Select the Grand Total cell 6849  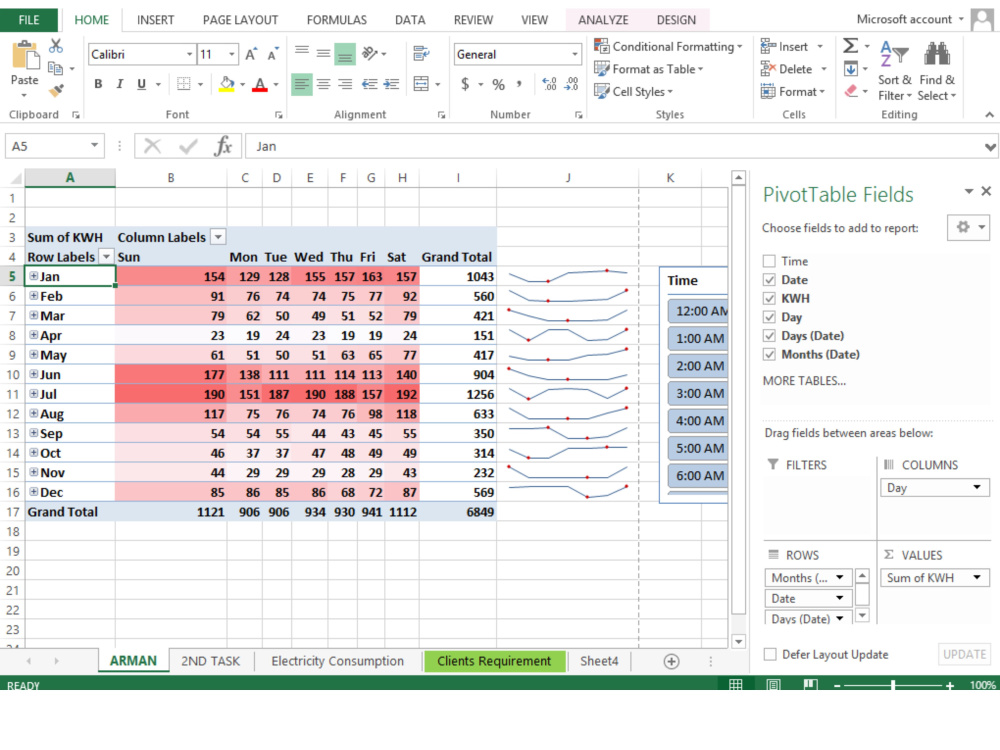457,512
